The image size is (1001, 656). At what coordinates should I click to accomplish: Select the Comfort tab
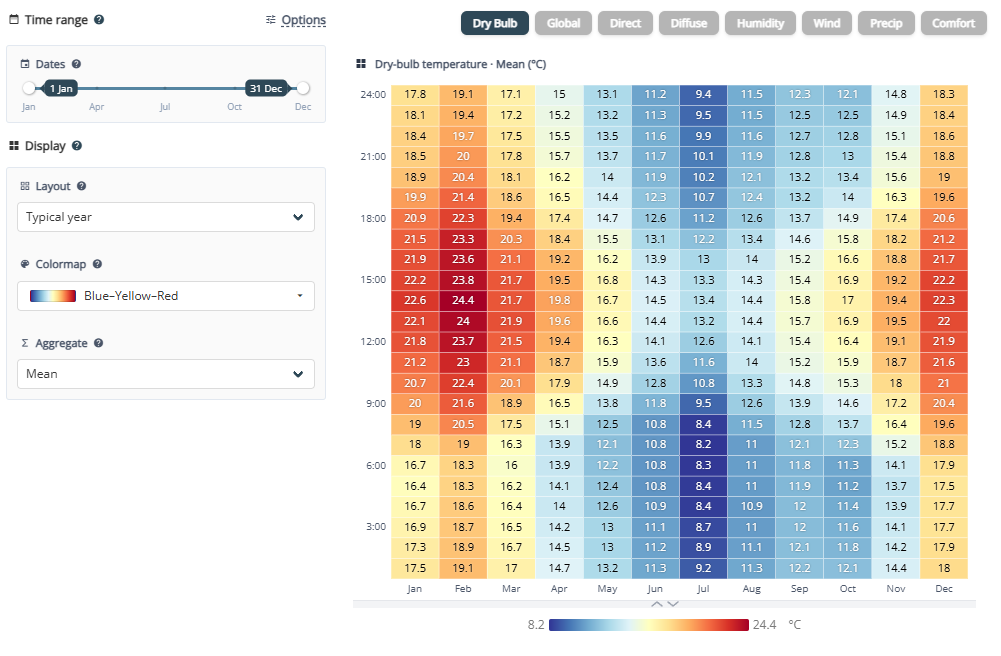(x=953, y=24)
